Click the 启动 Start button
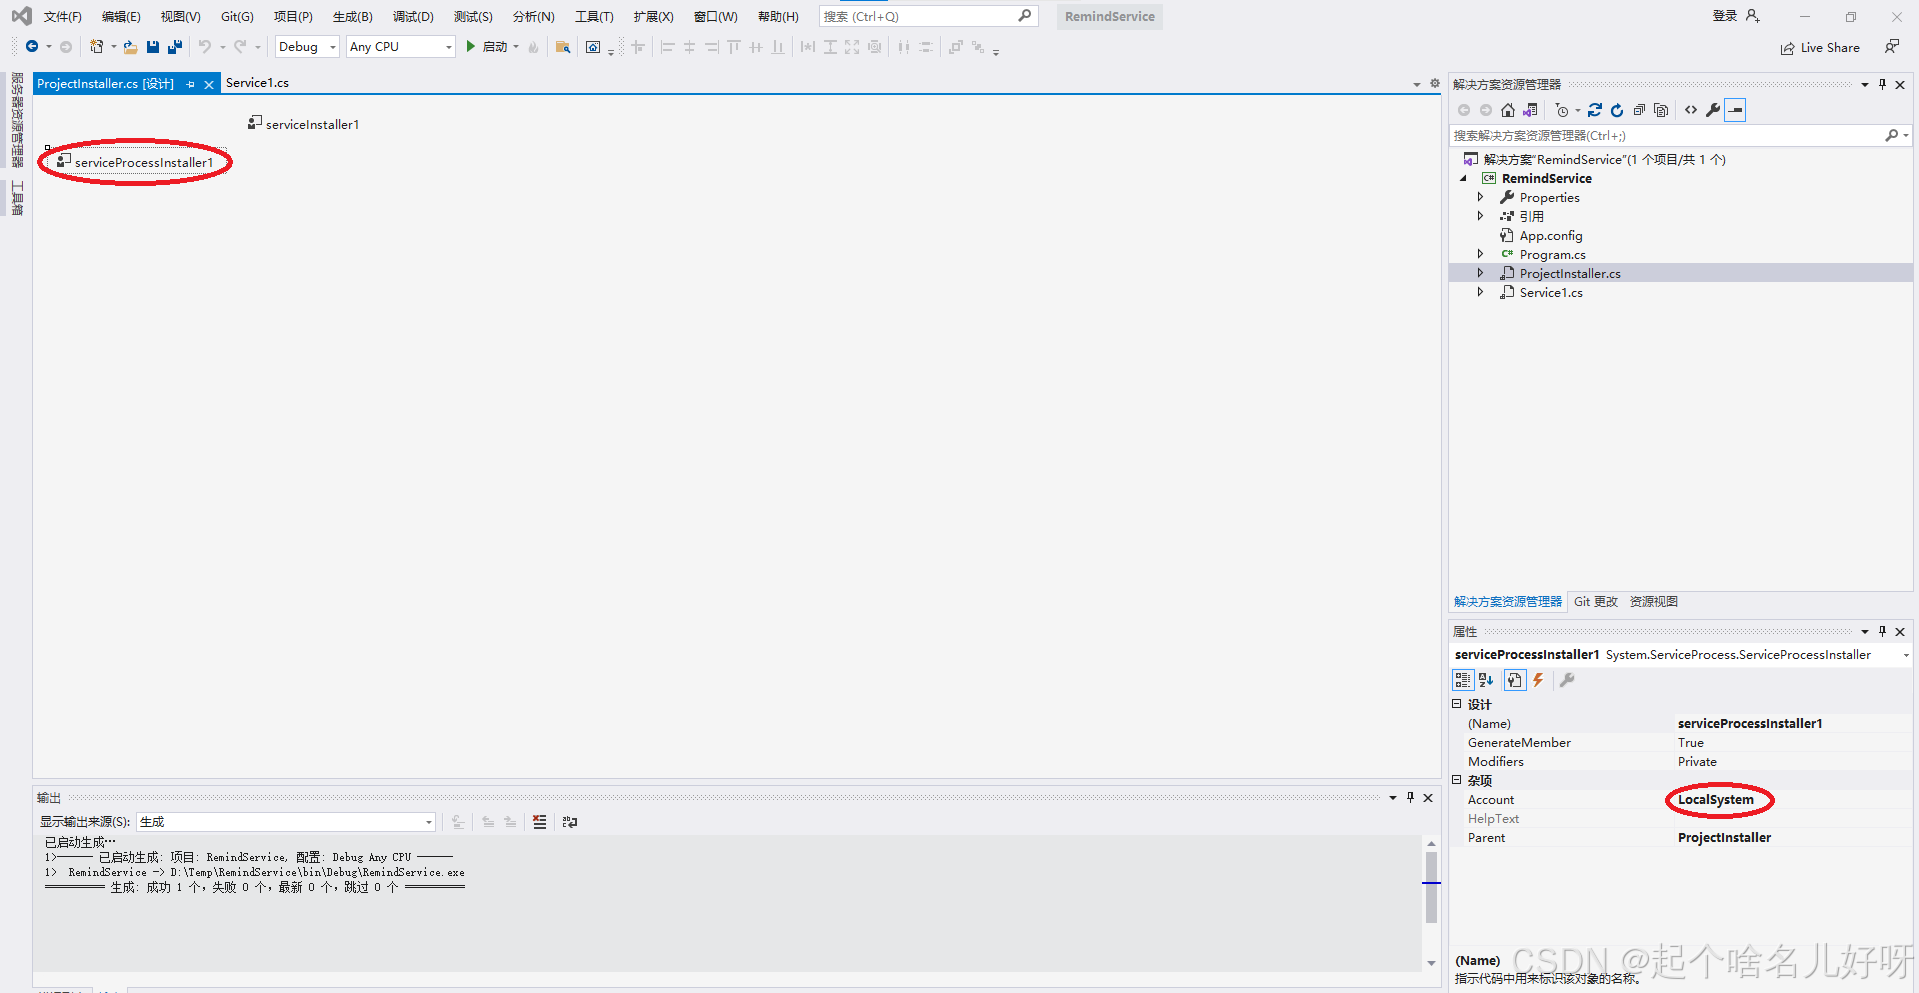Viewport: 1919px width, 993px height. pyautogui.click(x=487, y=47)
